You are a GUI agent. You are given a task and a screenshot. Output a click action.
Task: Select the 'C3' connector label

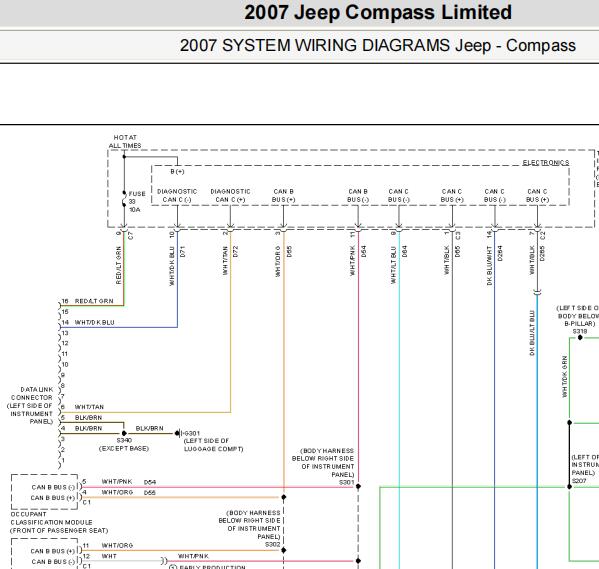point(458,236)
